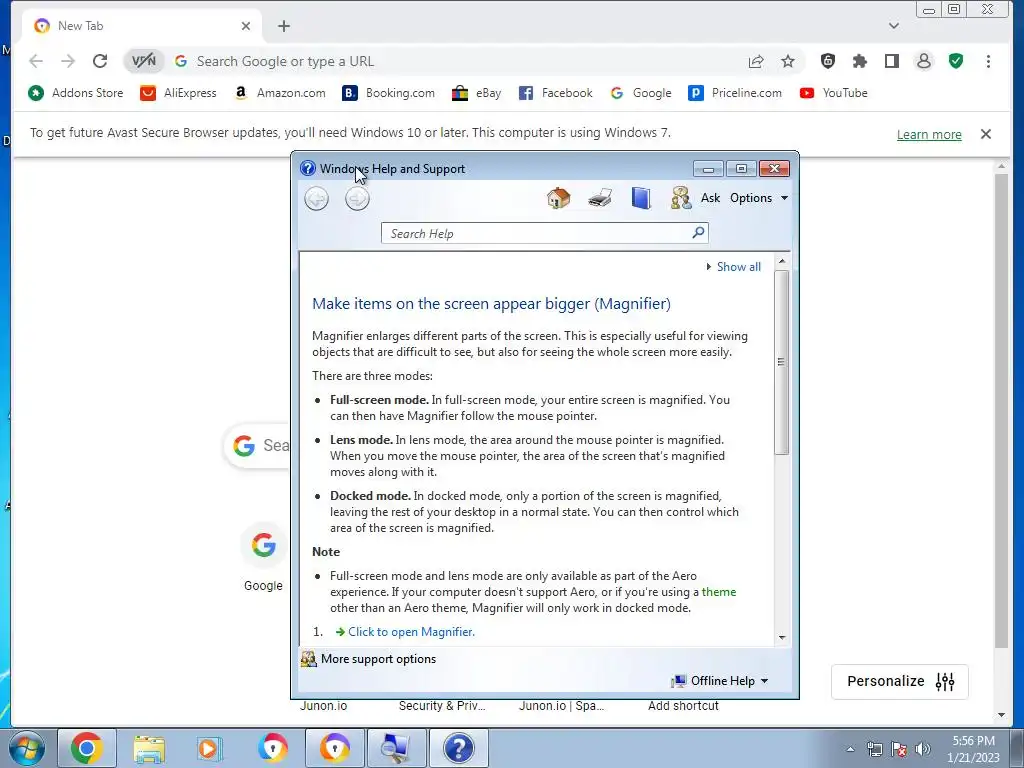This screenshot has width=1024, height=768.
Task: Share this page icon in address bar
Action: pyautogui.click(x=756, y=61)
